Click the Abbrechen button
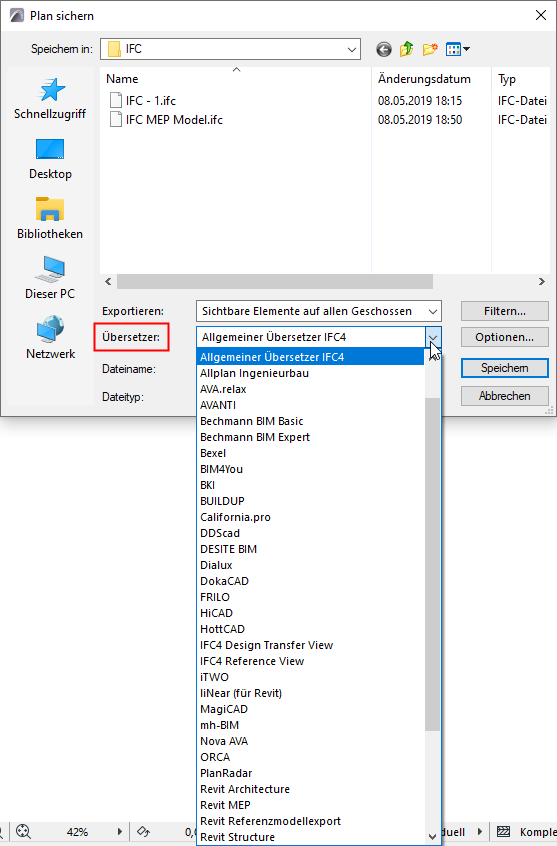 coord(505,396)
